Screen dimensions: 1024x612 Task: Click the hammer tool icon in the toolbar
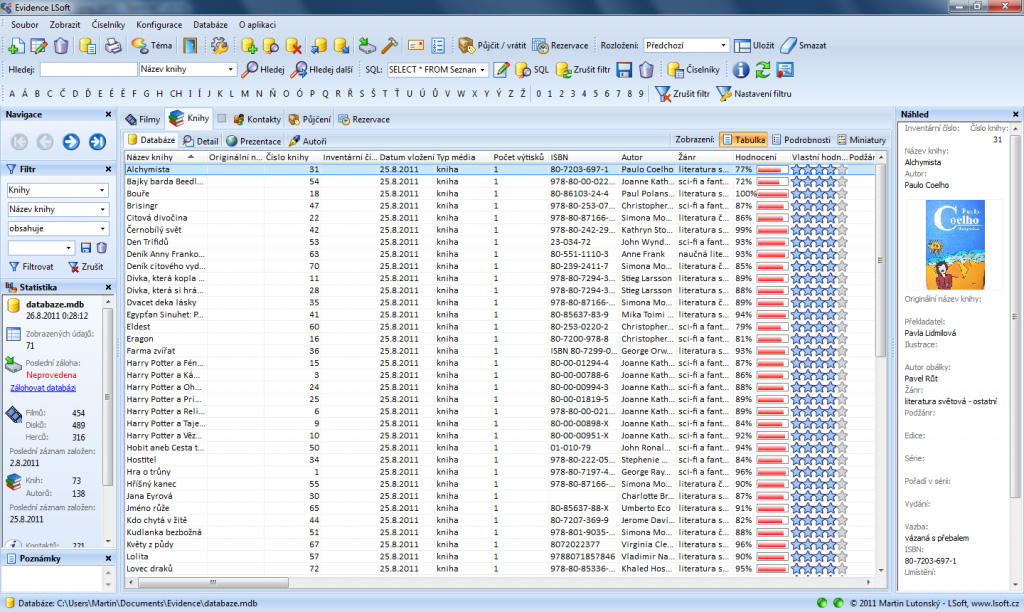click(390, 45)
